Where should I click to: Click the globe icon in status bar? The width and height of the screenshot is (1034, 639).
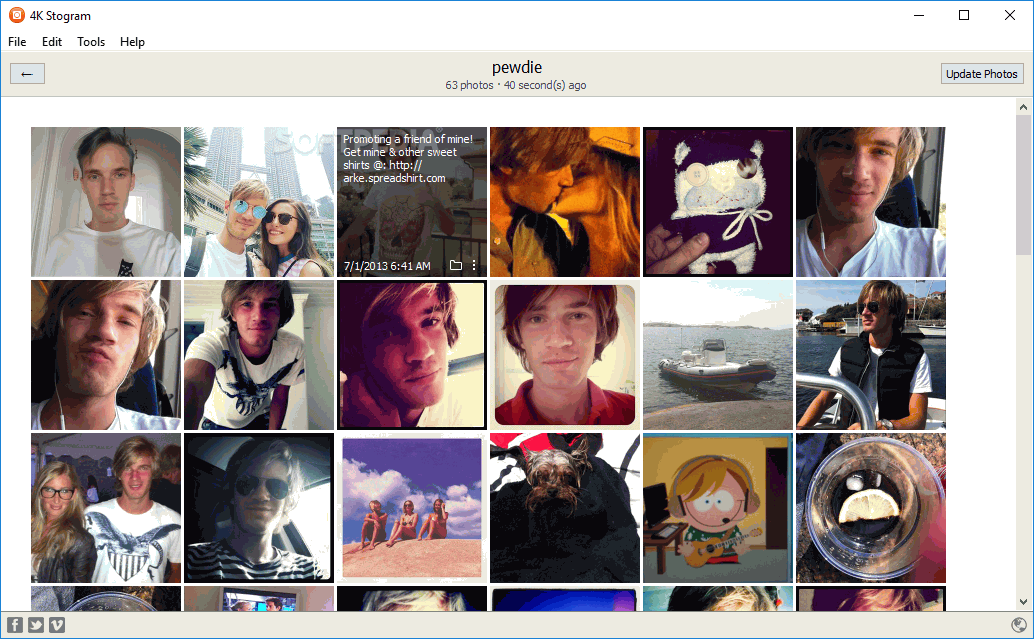tap(1018, 624)
